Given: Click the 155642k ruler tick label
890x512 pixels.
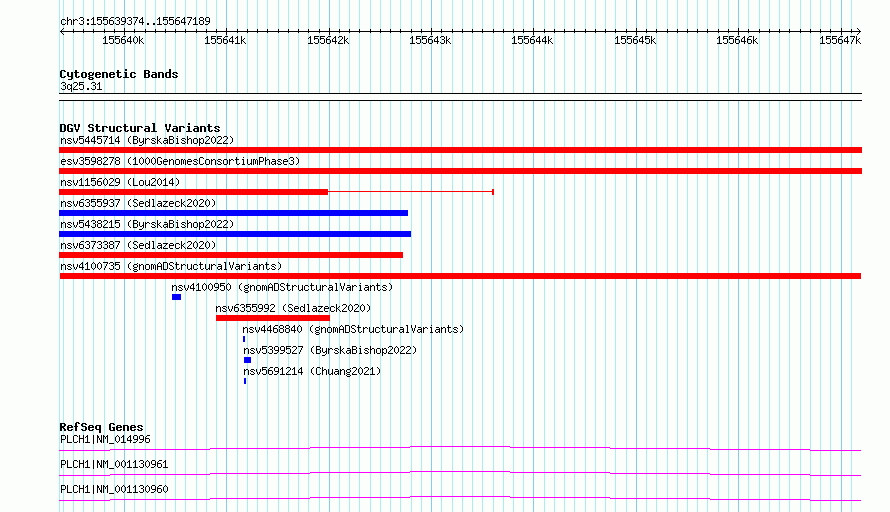Looking at the screenshot, I should [x=328, y=40].
